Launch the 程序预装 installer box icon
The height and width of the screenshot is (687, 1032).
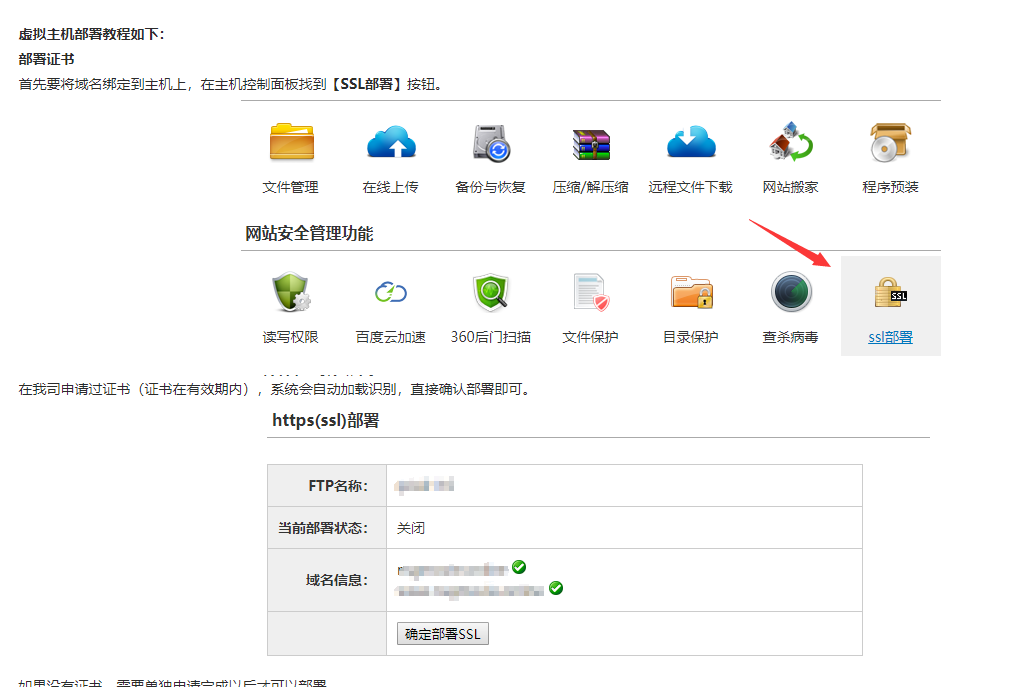tap(890, 143)
